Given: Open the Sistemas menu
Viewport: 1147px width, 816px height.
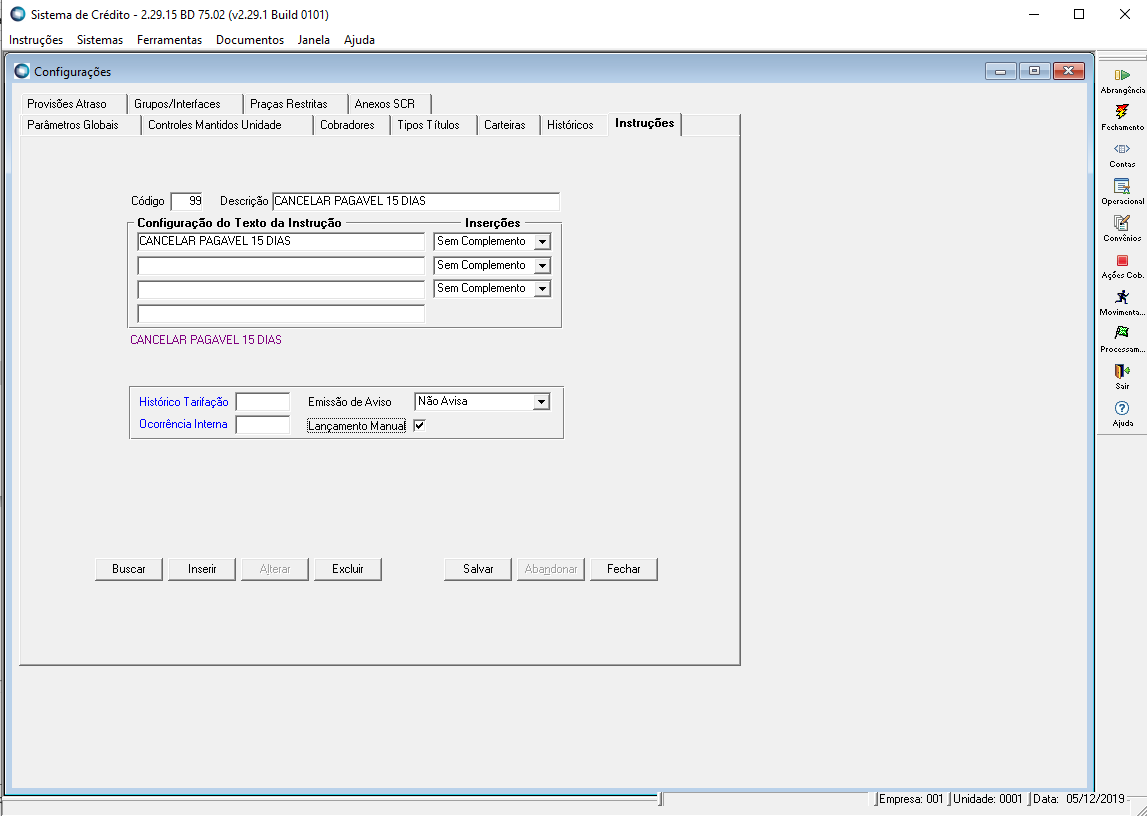Looking at the screenshot, I should pyautogui.click(x=100, y=39).
